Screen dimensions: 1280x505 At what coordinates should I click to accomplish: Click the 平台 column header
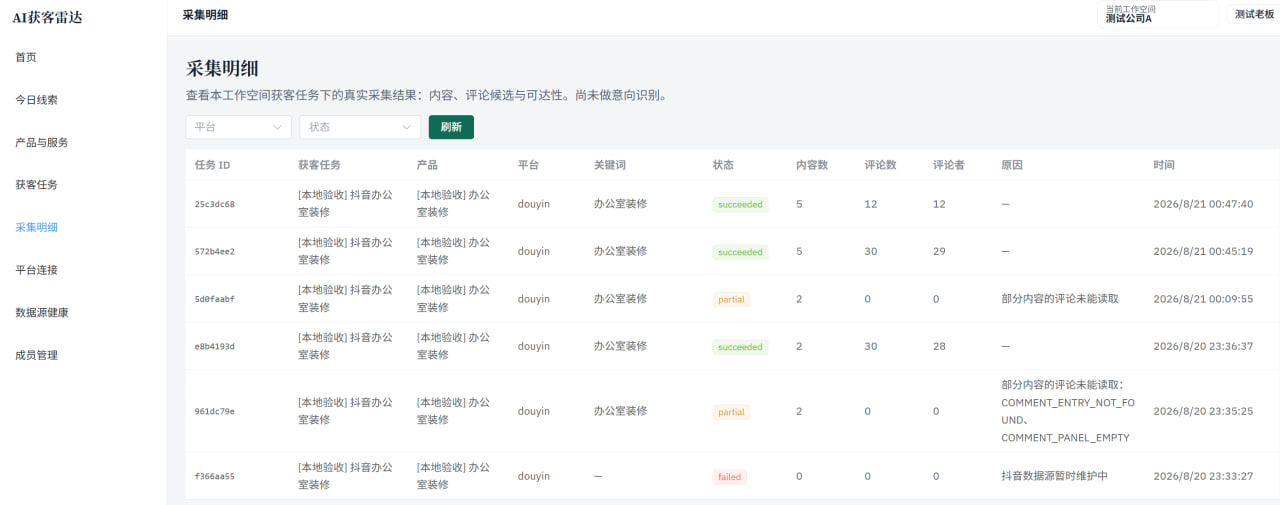coord(528,165)
